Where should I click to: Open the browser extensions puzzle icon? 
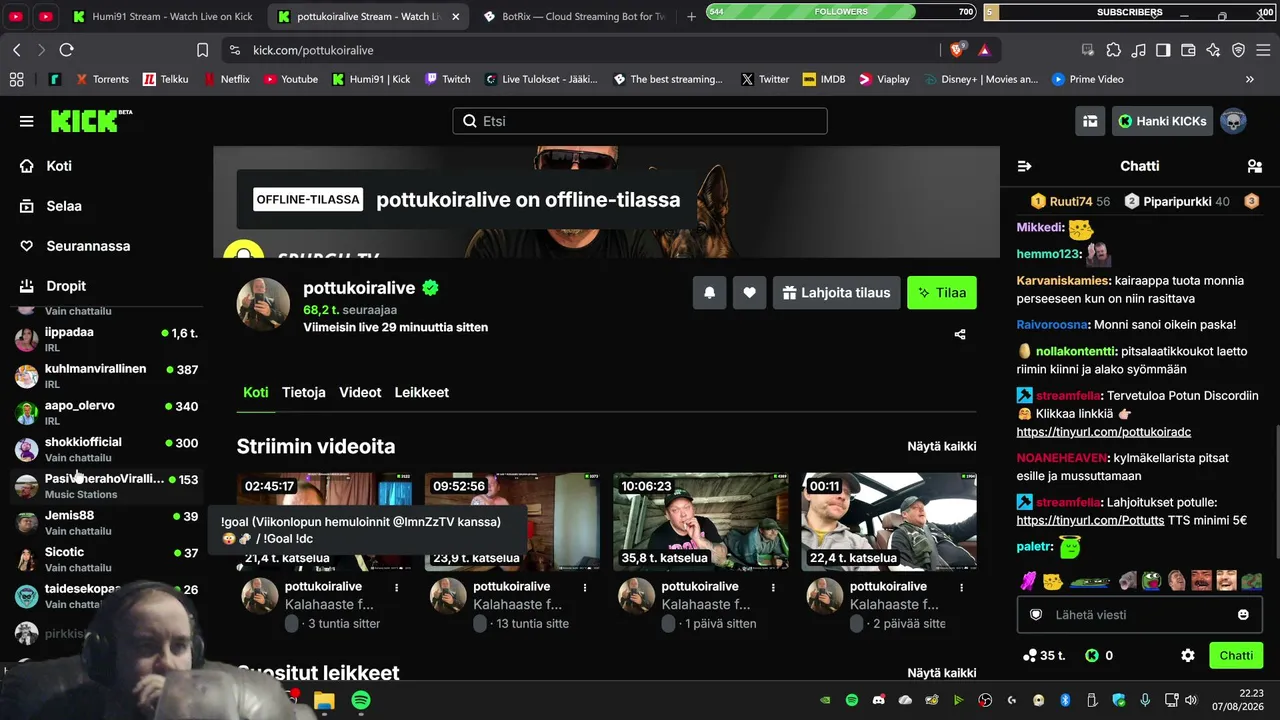point(1113,50)
